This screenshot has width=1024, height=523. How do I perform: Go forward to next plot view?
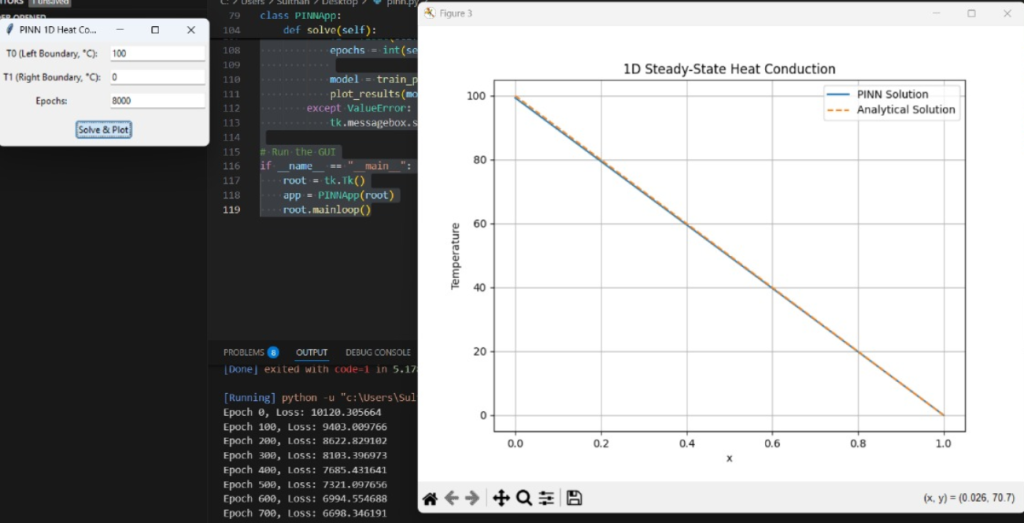pyautogui.click(x=472, y=498)
